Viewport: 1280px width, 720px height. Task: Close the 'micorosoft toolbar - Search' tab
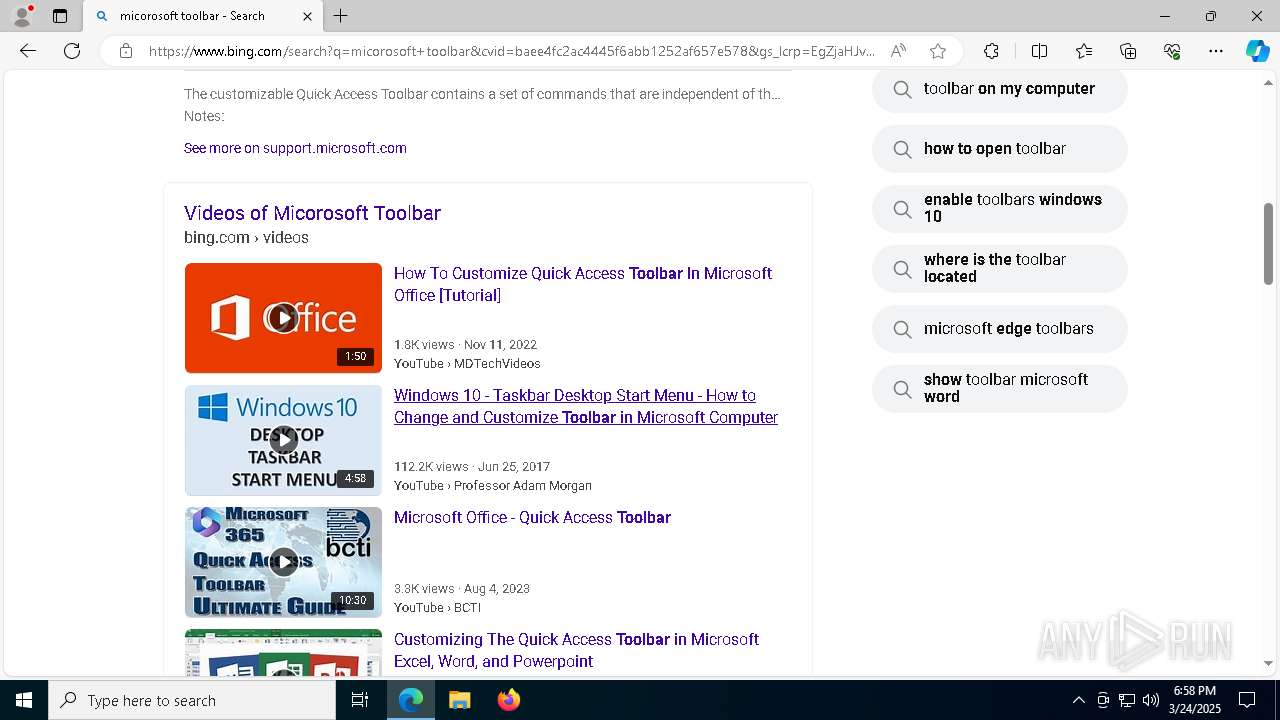[x=308, y=16]
